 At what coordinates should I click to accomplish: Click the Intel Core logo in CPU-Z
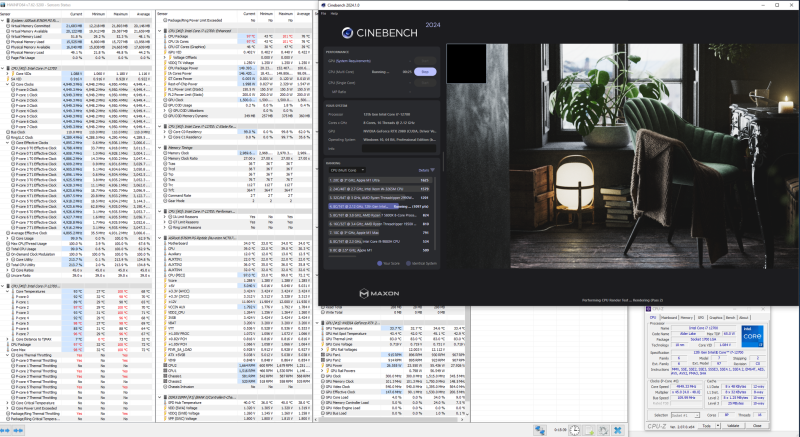[752, 337]
